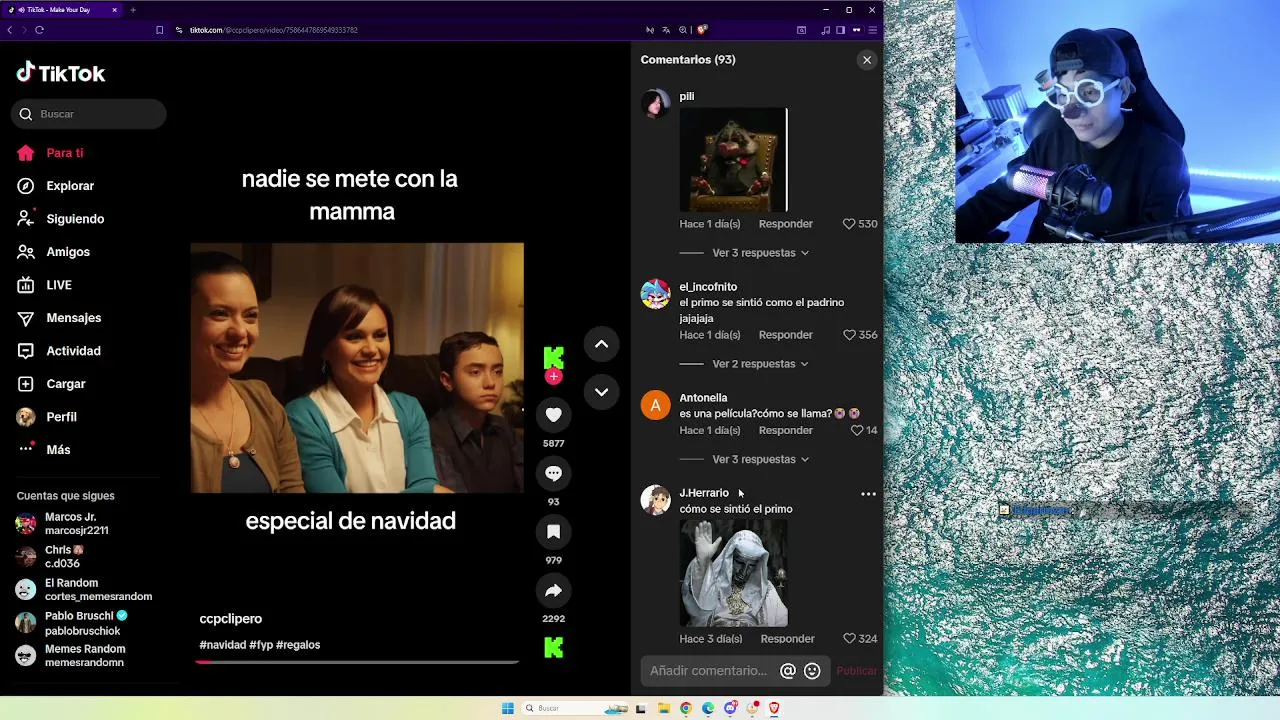
Task: Like J.Herrario's comment heart
Action: (x=849, y=639)
